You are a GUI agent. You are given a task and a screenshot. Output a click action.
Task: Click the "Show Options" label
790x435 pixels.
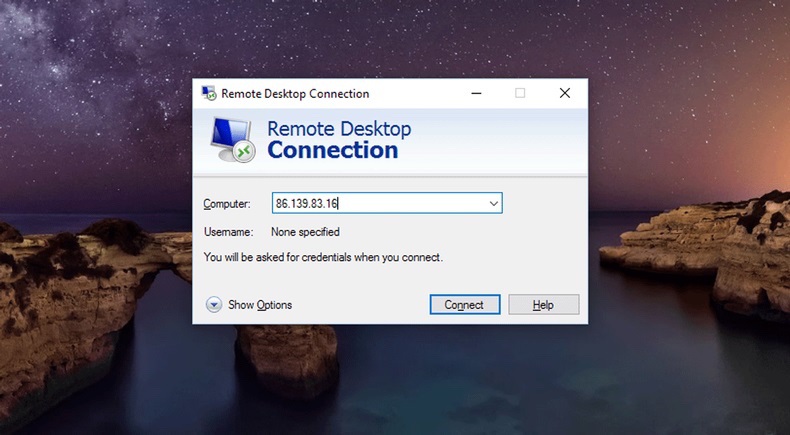[x=260, y=305]
